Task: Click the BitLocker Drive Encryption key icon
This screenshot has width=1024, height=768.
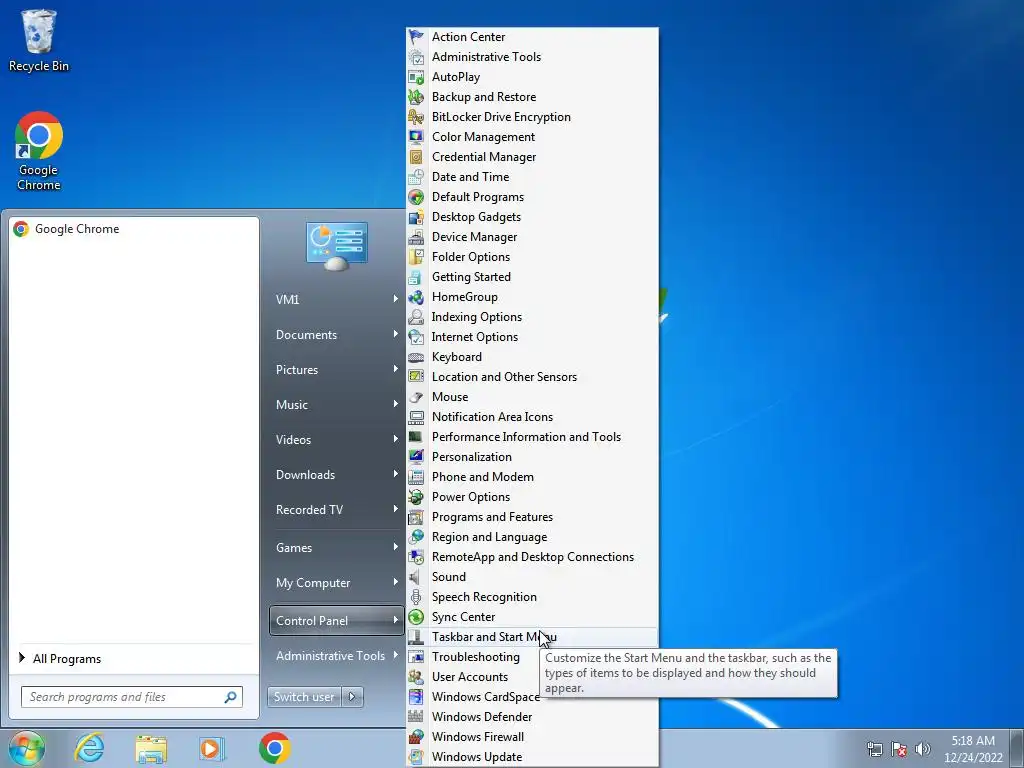Action: [416, 117]
